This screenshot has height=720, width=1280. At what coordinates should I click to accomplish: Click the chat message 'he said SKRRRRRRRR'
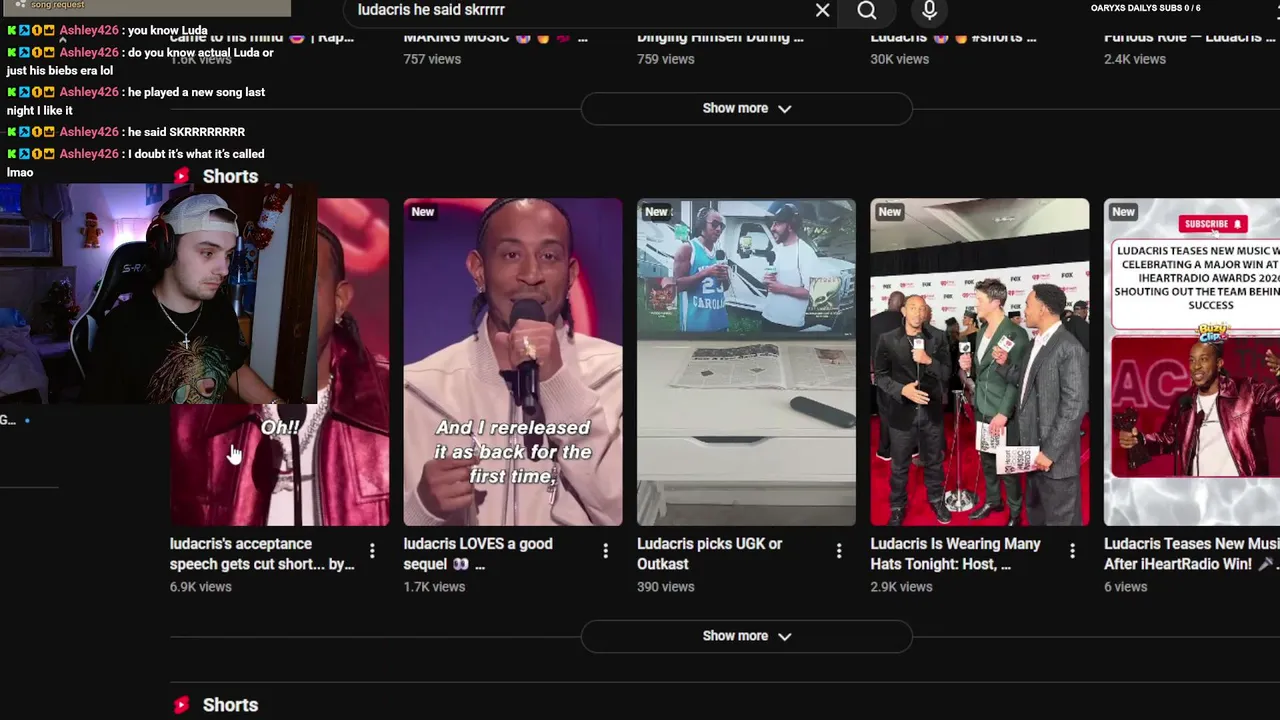[x=186, y=132]
